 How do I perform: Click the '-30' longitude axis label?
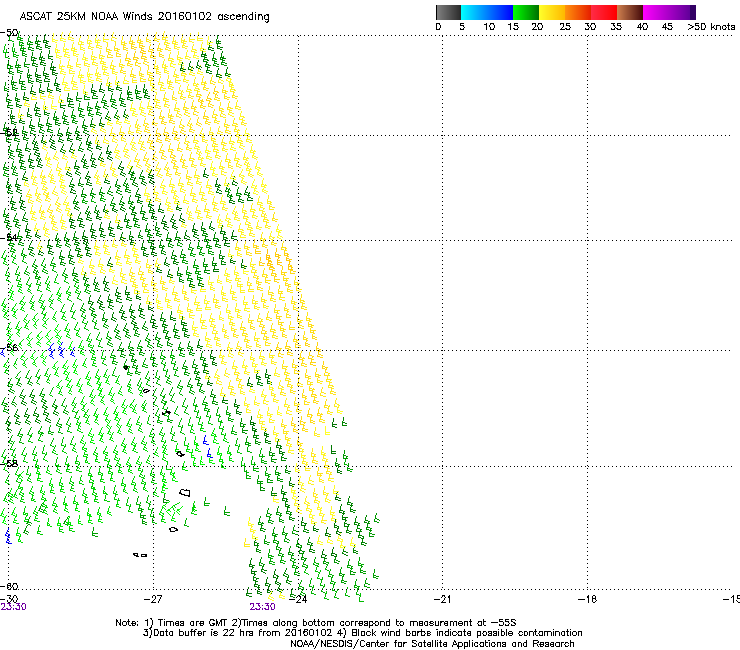point(9,599)
